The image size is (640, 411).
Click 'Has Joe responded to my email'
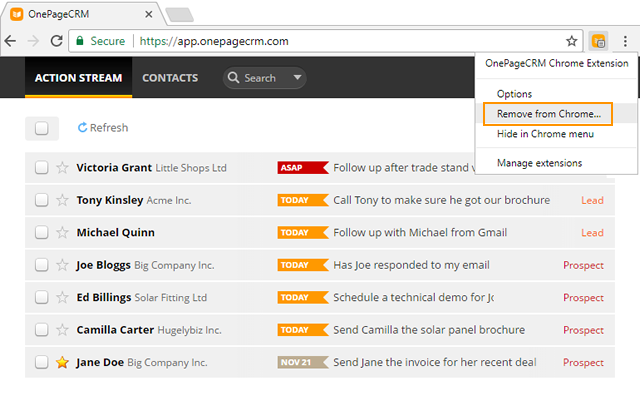411,265
